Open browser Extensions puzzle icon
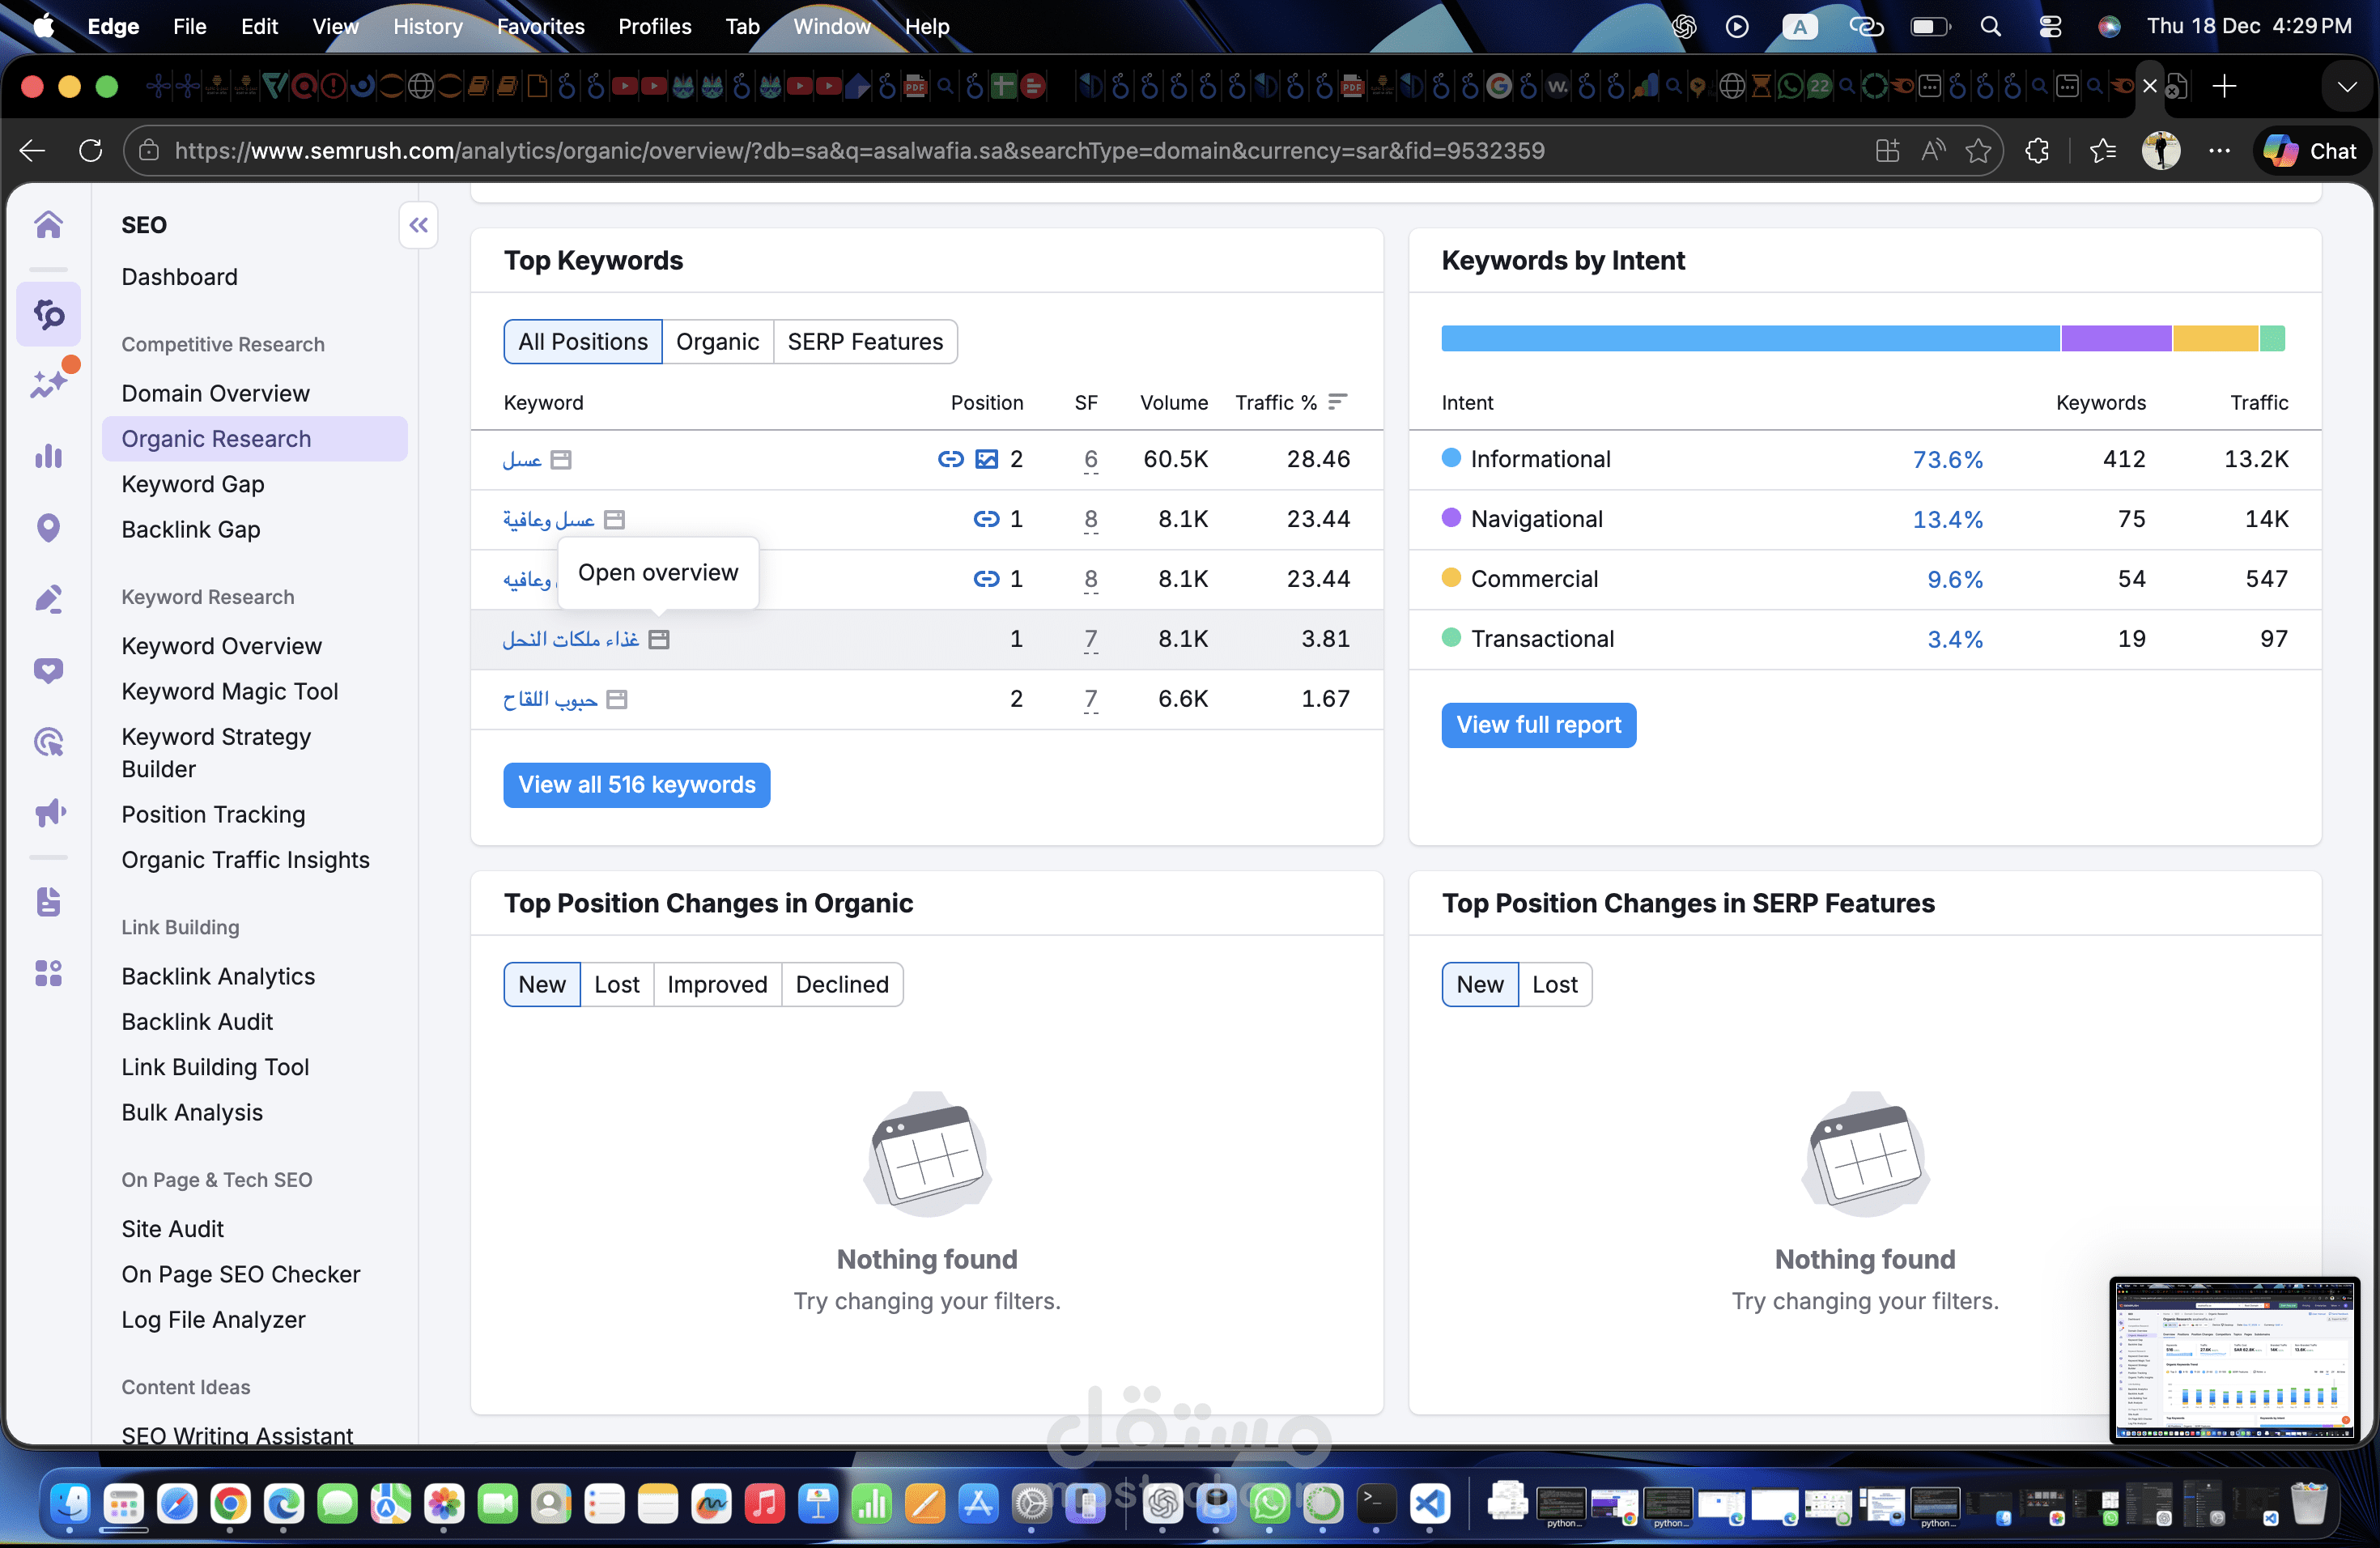2380x1548 pixels. pos(2037,151)
